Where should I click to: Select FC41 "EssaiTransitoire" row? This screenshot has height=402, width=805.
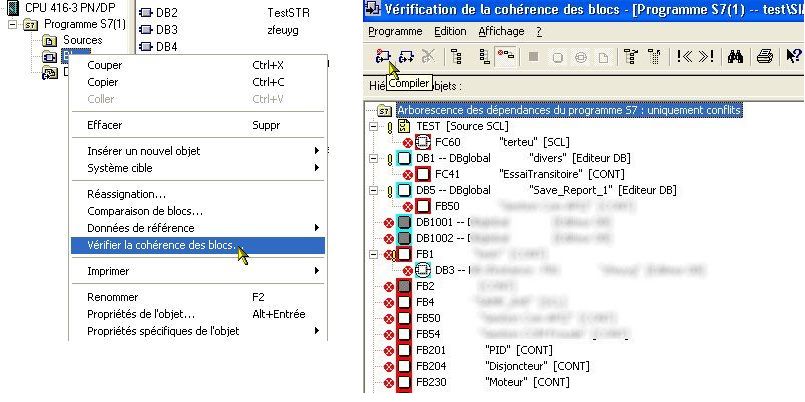point(530,175)
